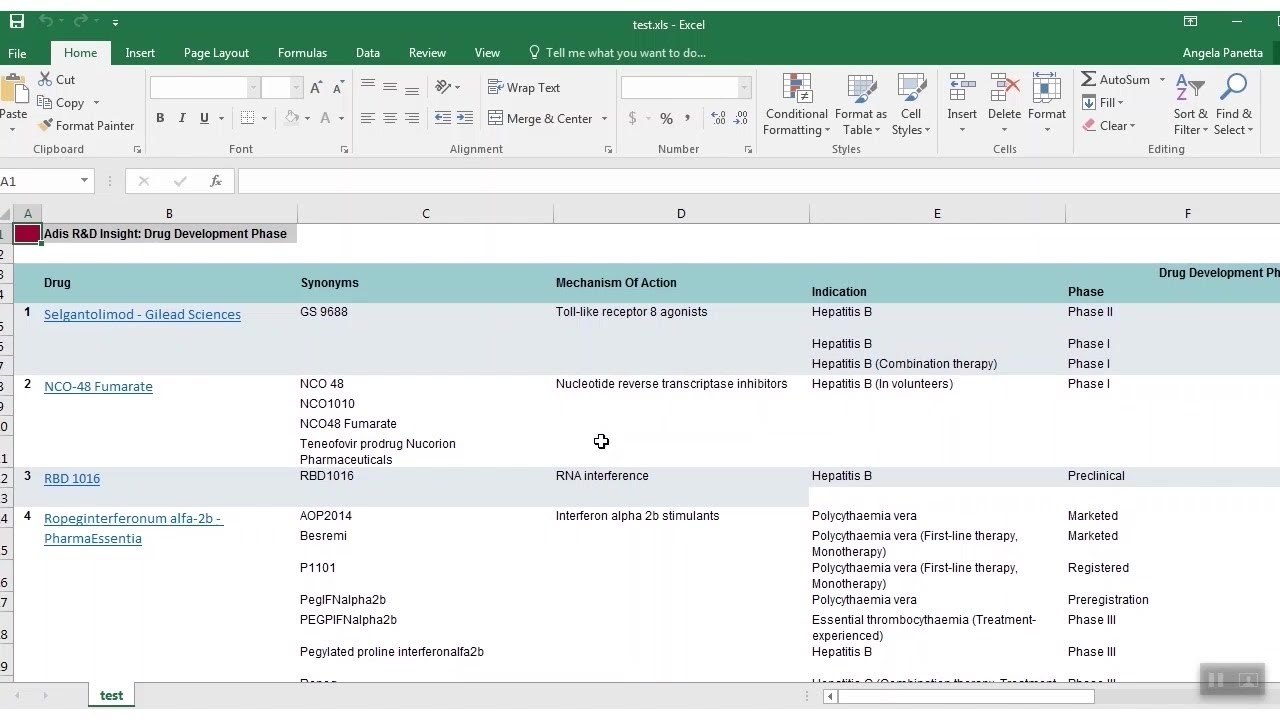Open Sort & Filter options
The height and width of the screenshot is (720, 1280).
pyautogui.click(x=1190, y=104)
